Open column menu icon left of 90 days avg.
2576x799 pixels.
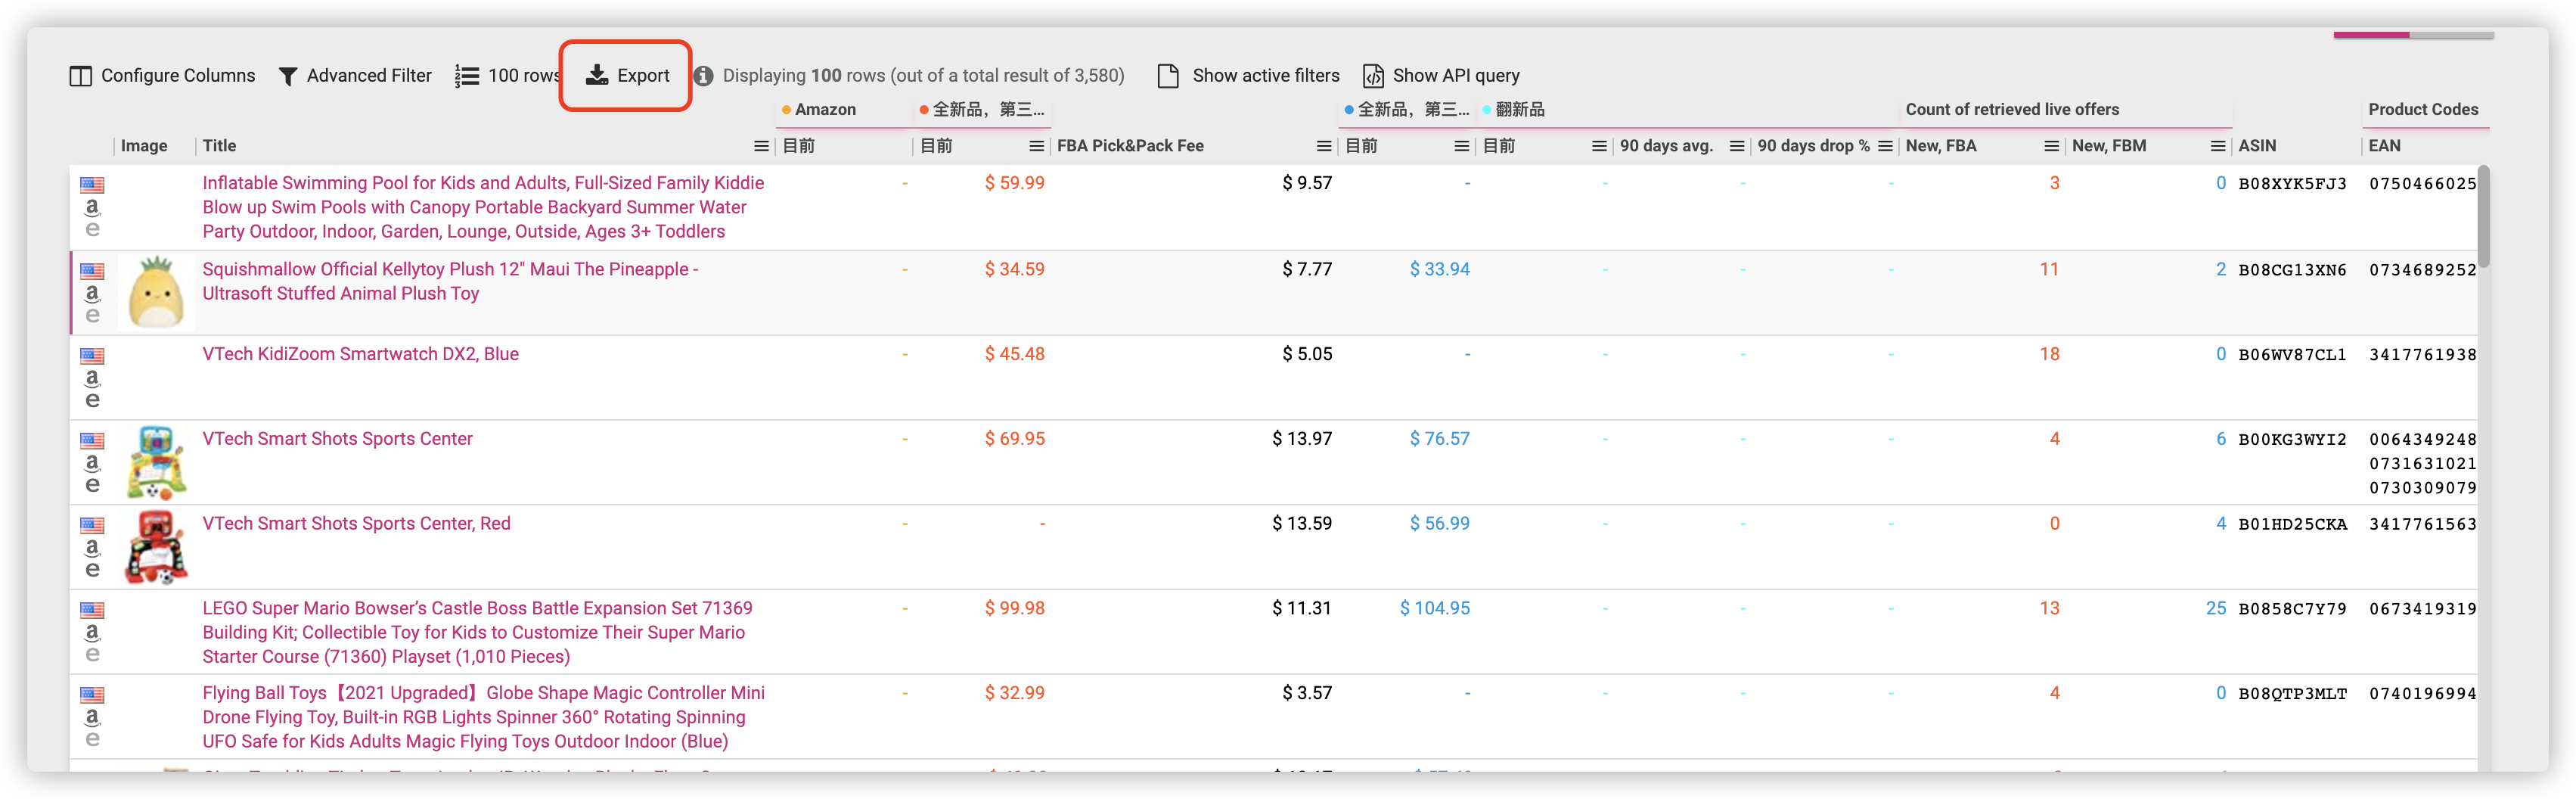pyautogui.click(x=1599, y=146)
